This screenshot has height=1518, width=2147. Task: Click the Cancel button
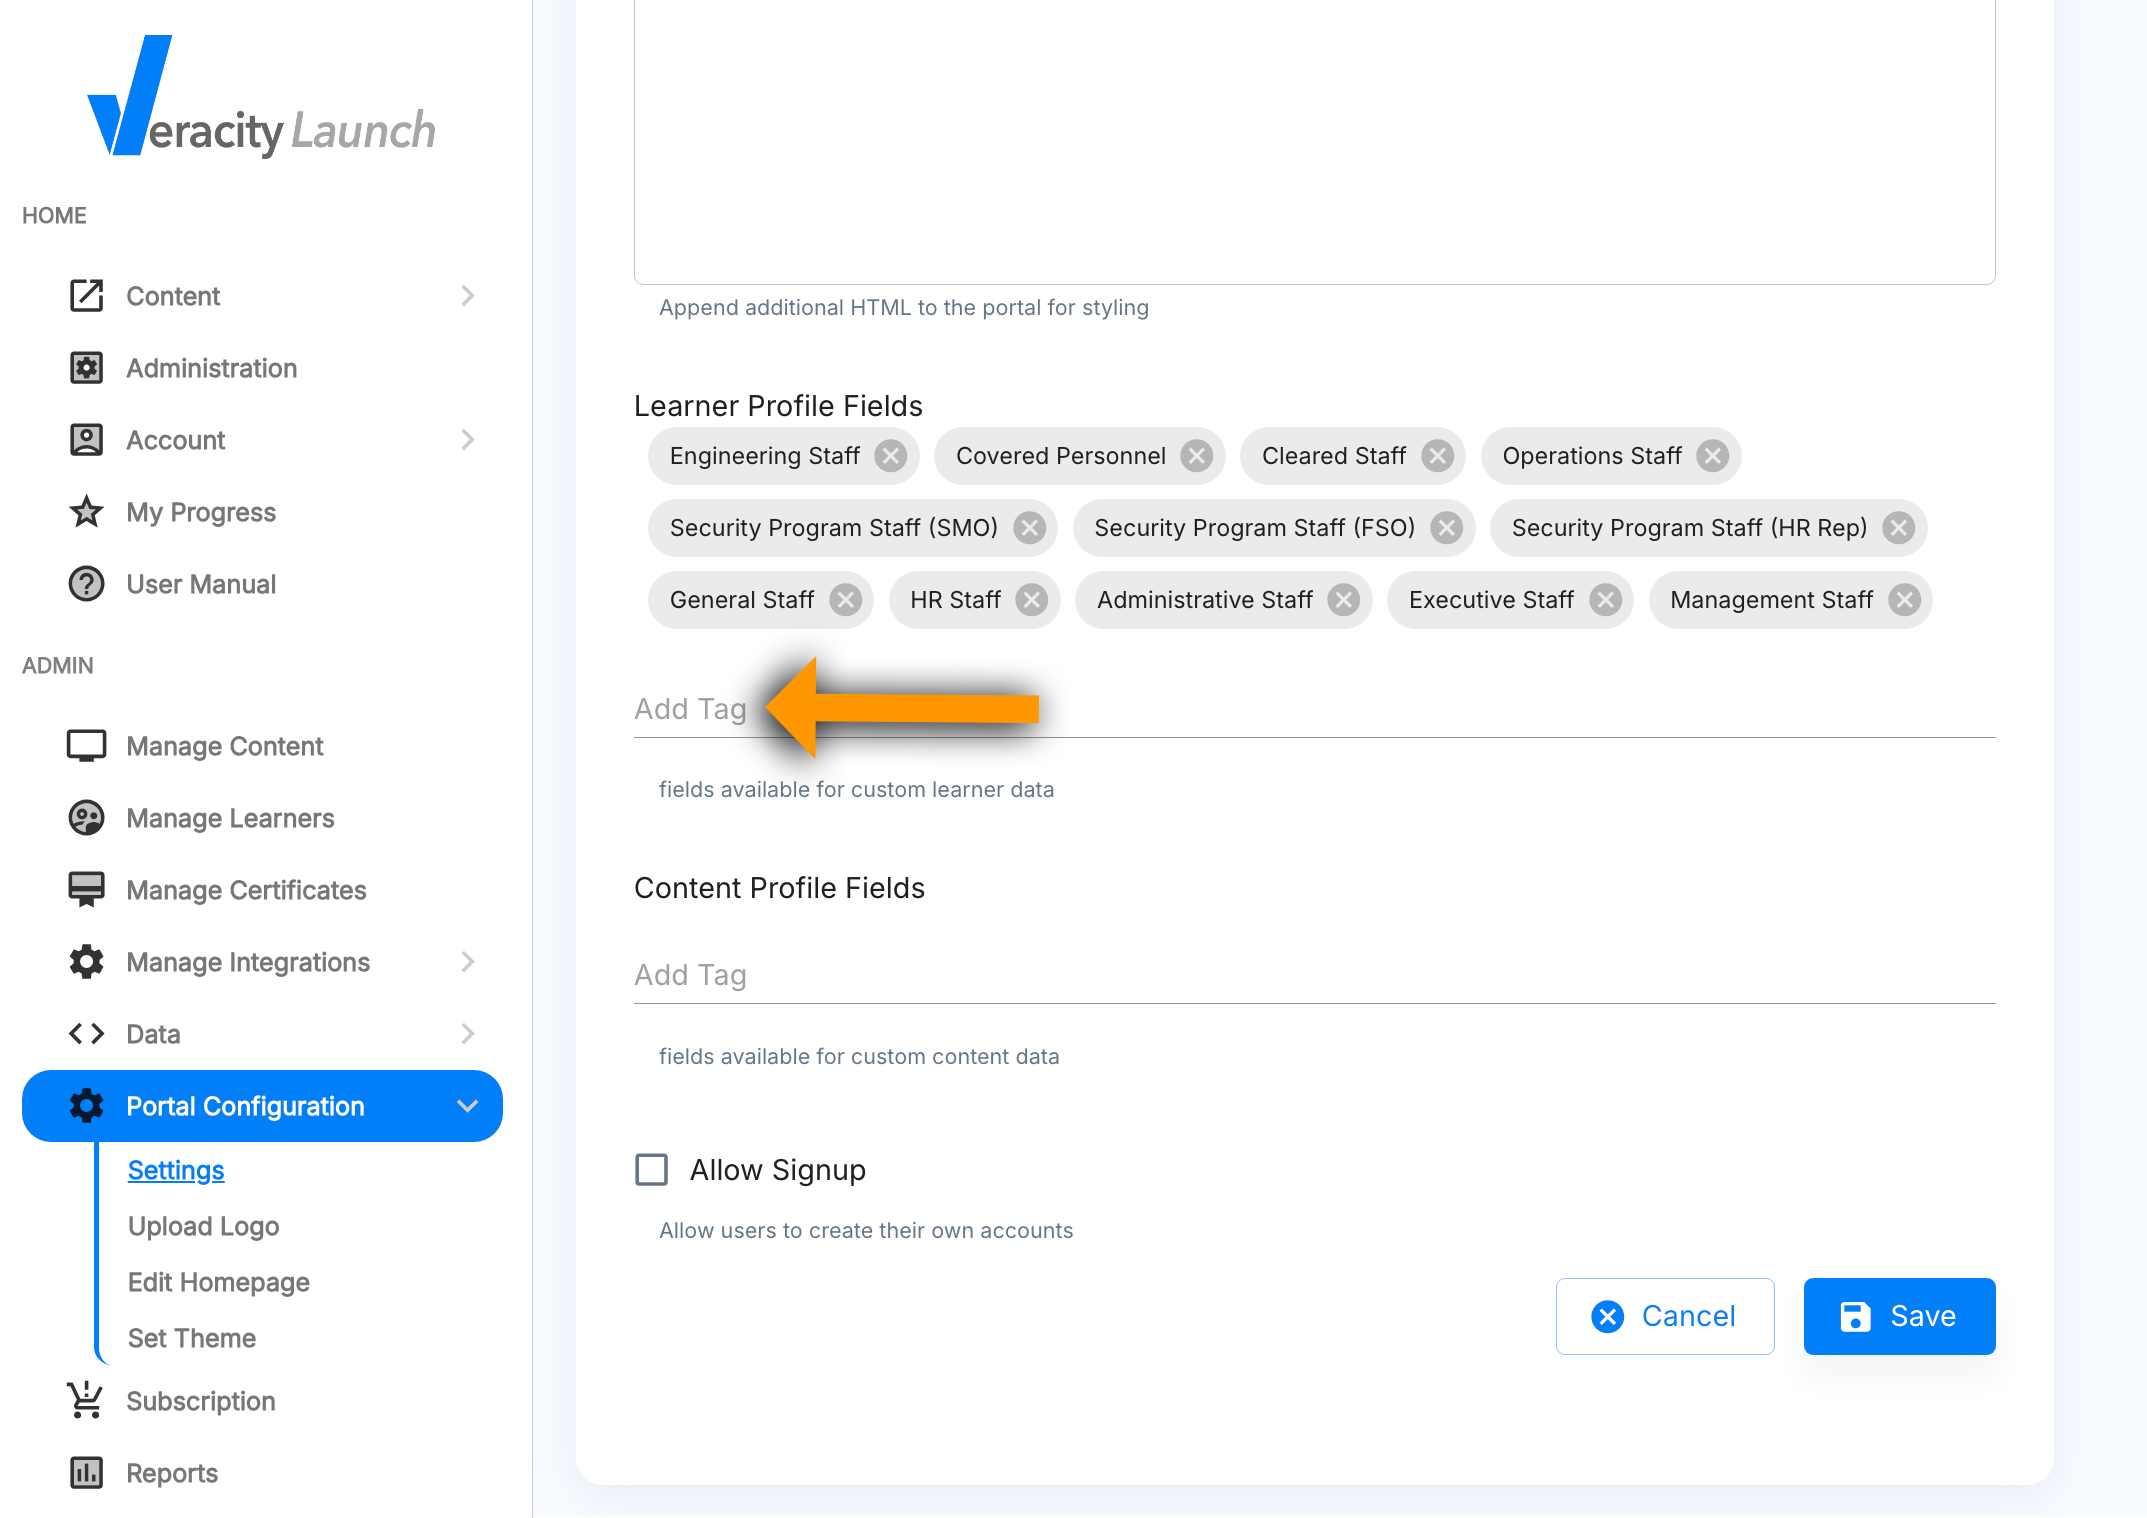pyautogui.click(x=1665, y=1316)
